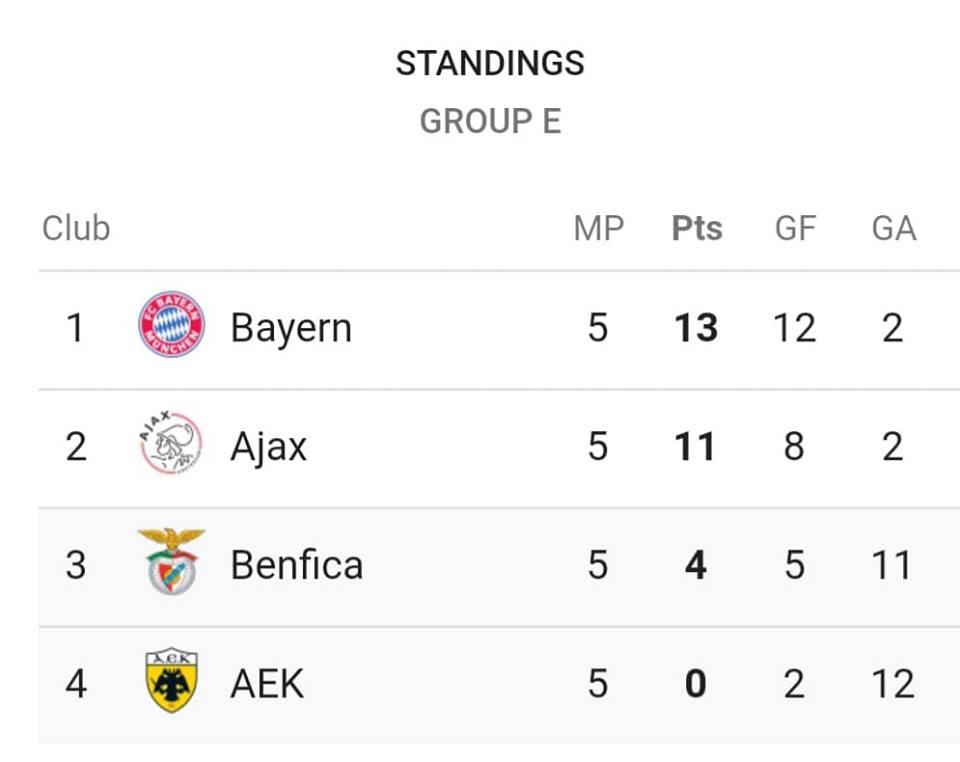Image resolution: width=960 pixels, height=762 pixels.
Task: Open the Bayern team name link
Action: click(x=291, y=329)
